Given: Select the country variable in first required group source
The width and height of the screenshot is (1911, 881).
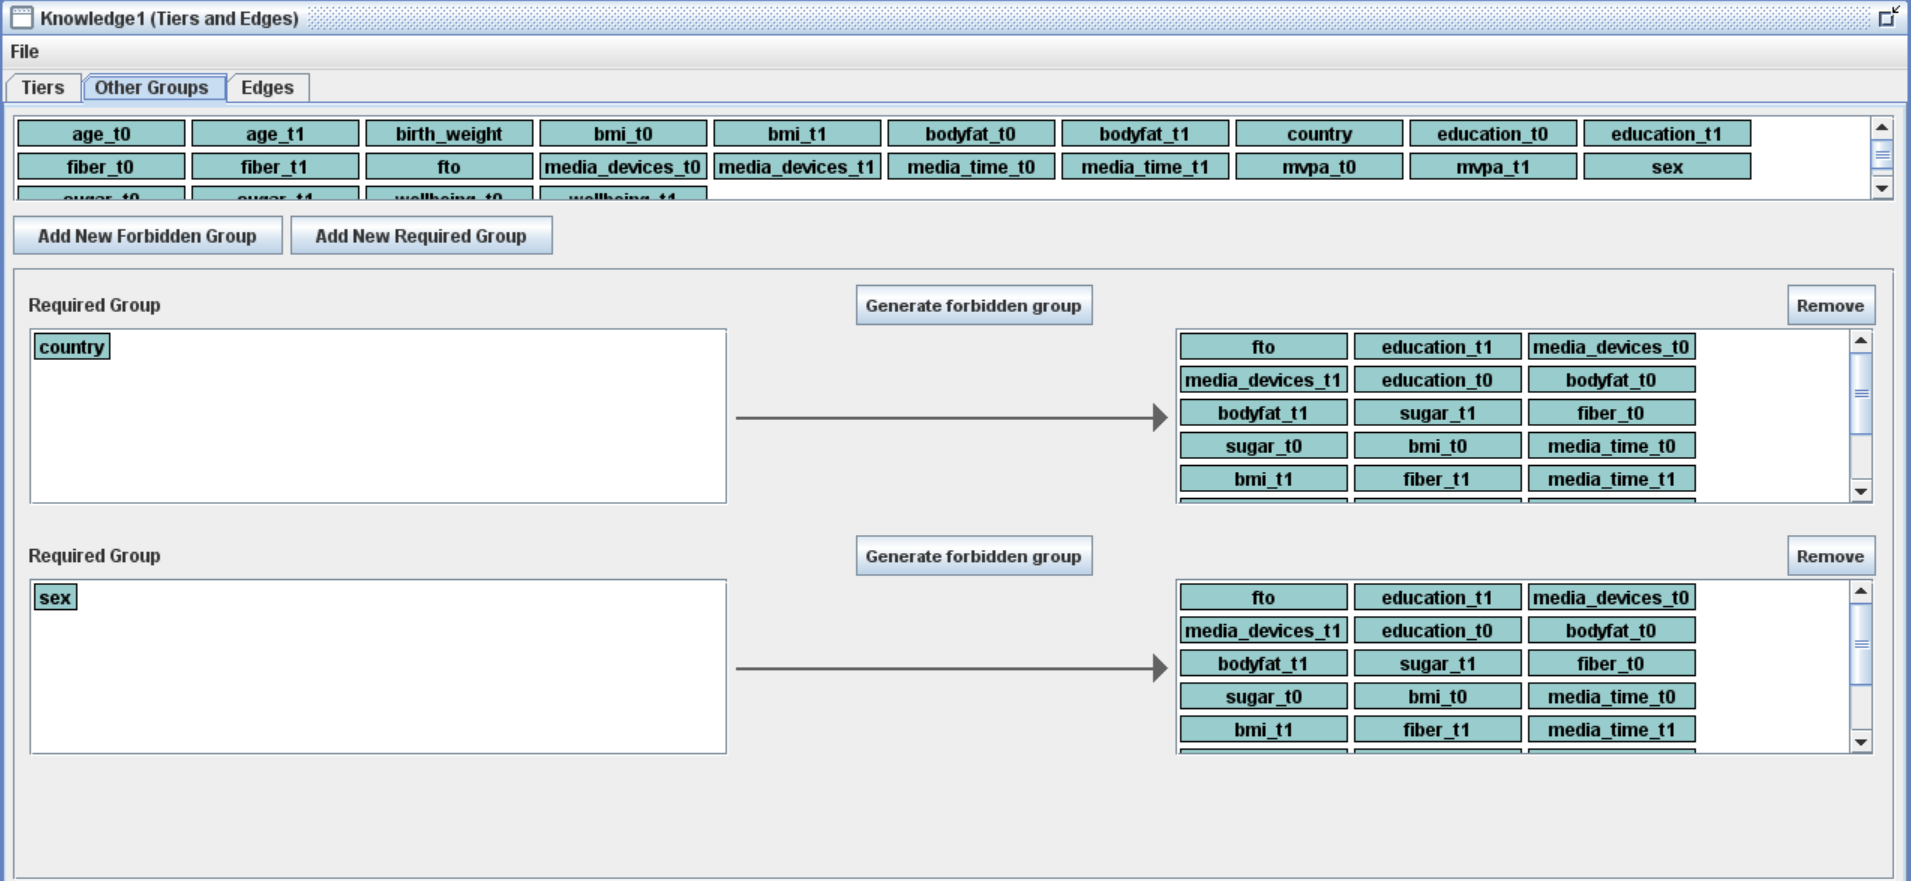Looking at the screenshot, I should coord(72,347).
